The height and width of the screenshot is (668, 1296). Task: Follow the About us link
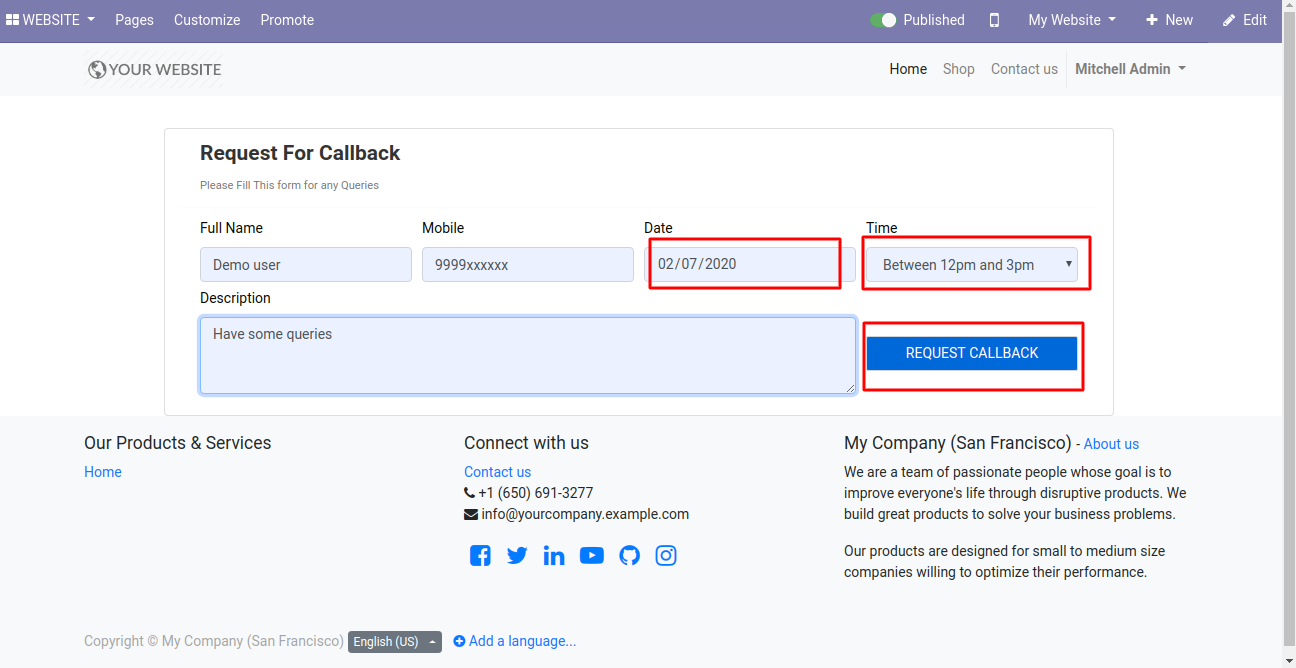pyautogui.click(x=1111, y=443)
